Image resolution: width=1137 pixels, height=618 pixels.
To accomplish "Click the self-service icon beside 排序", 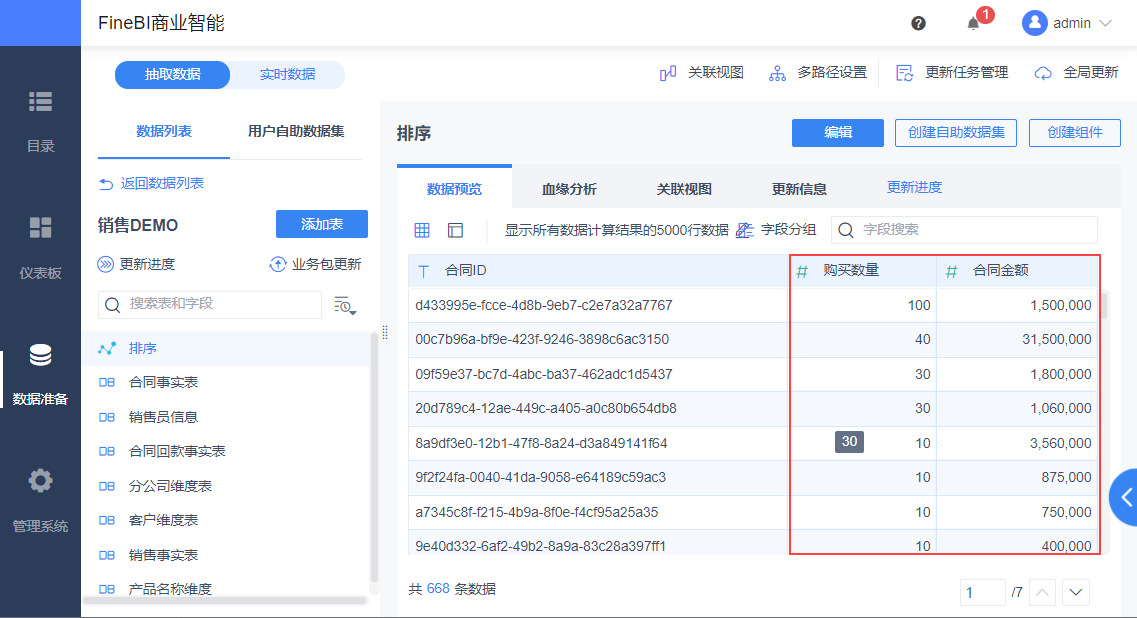I will (x=107, y=348).
